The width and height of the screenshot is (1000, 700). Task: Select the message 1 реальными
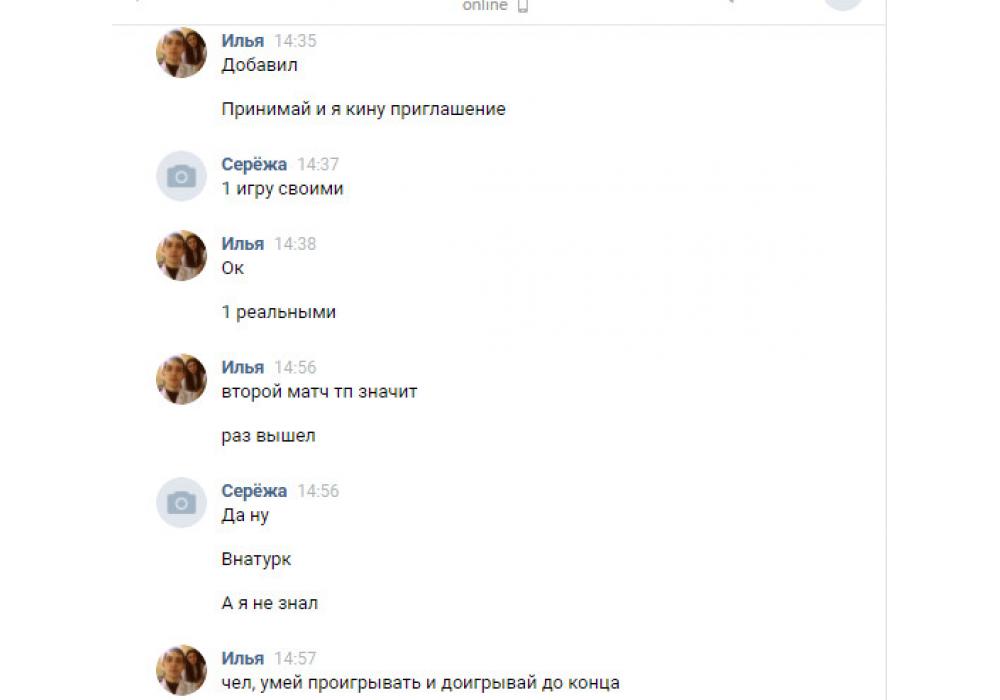click(279, 312)
